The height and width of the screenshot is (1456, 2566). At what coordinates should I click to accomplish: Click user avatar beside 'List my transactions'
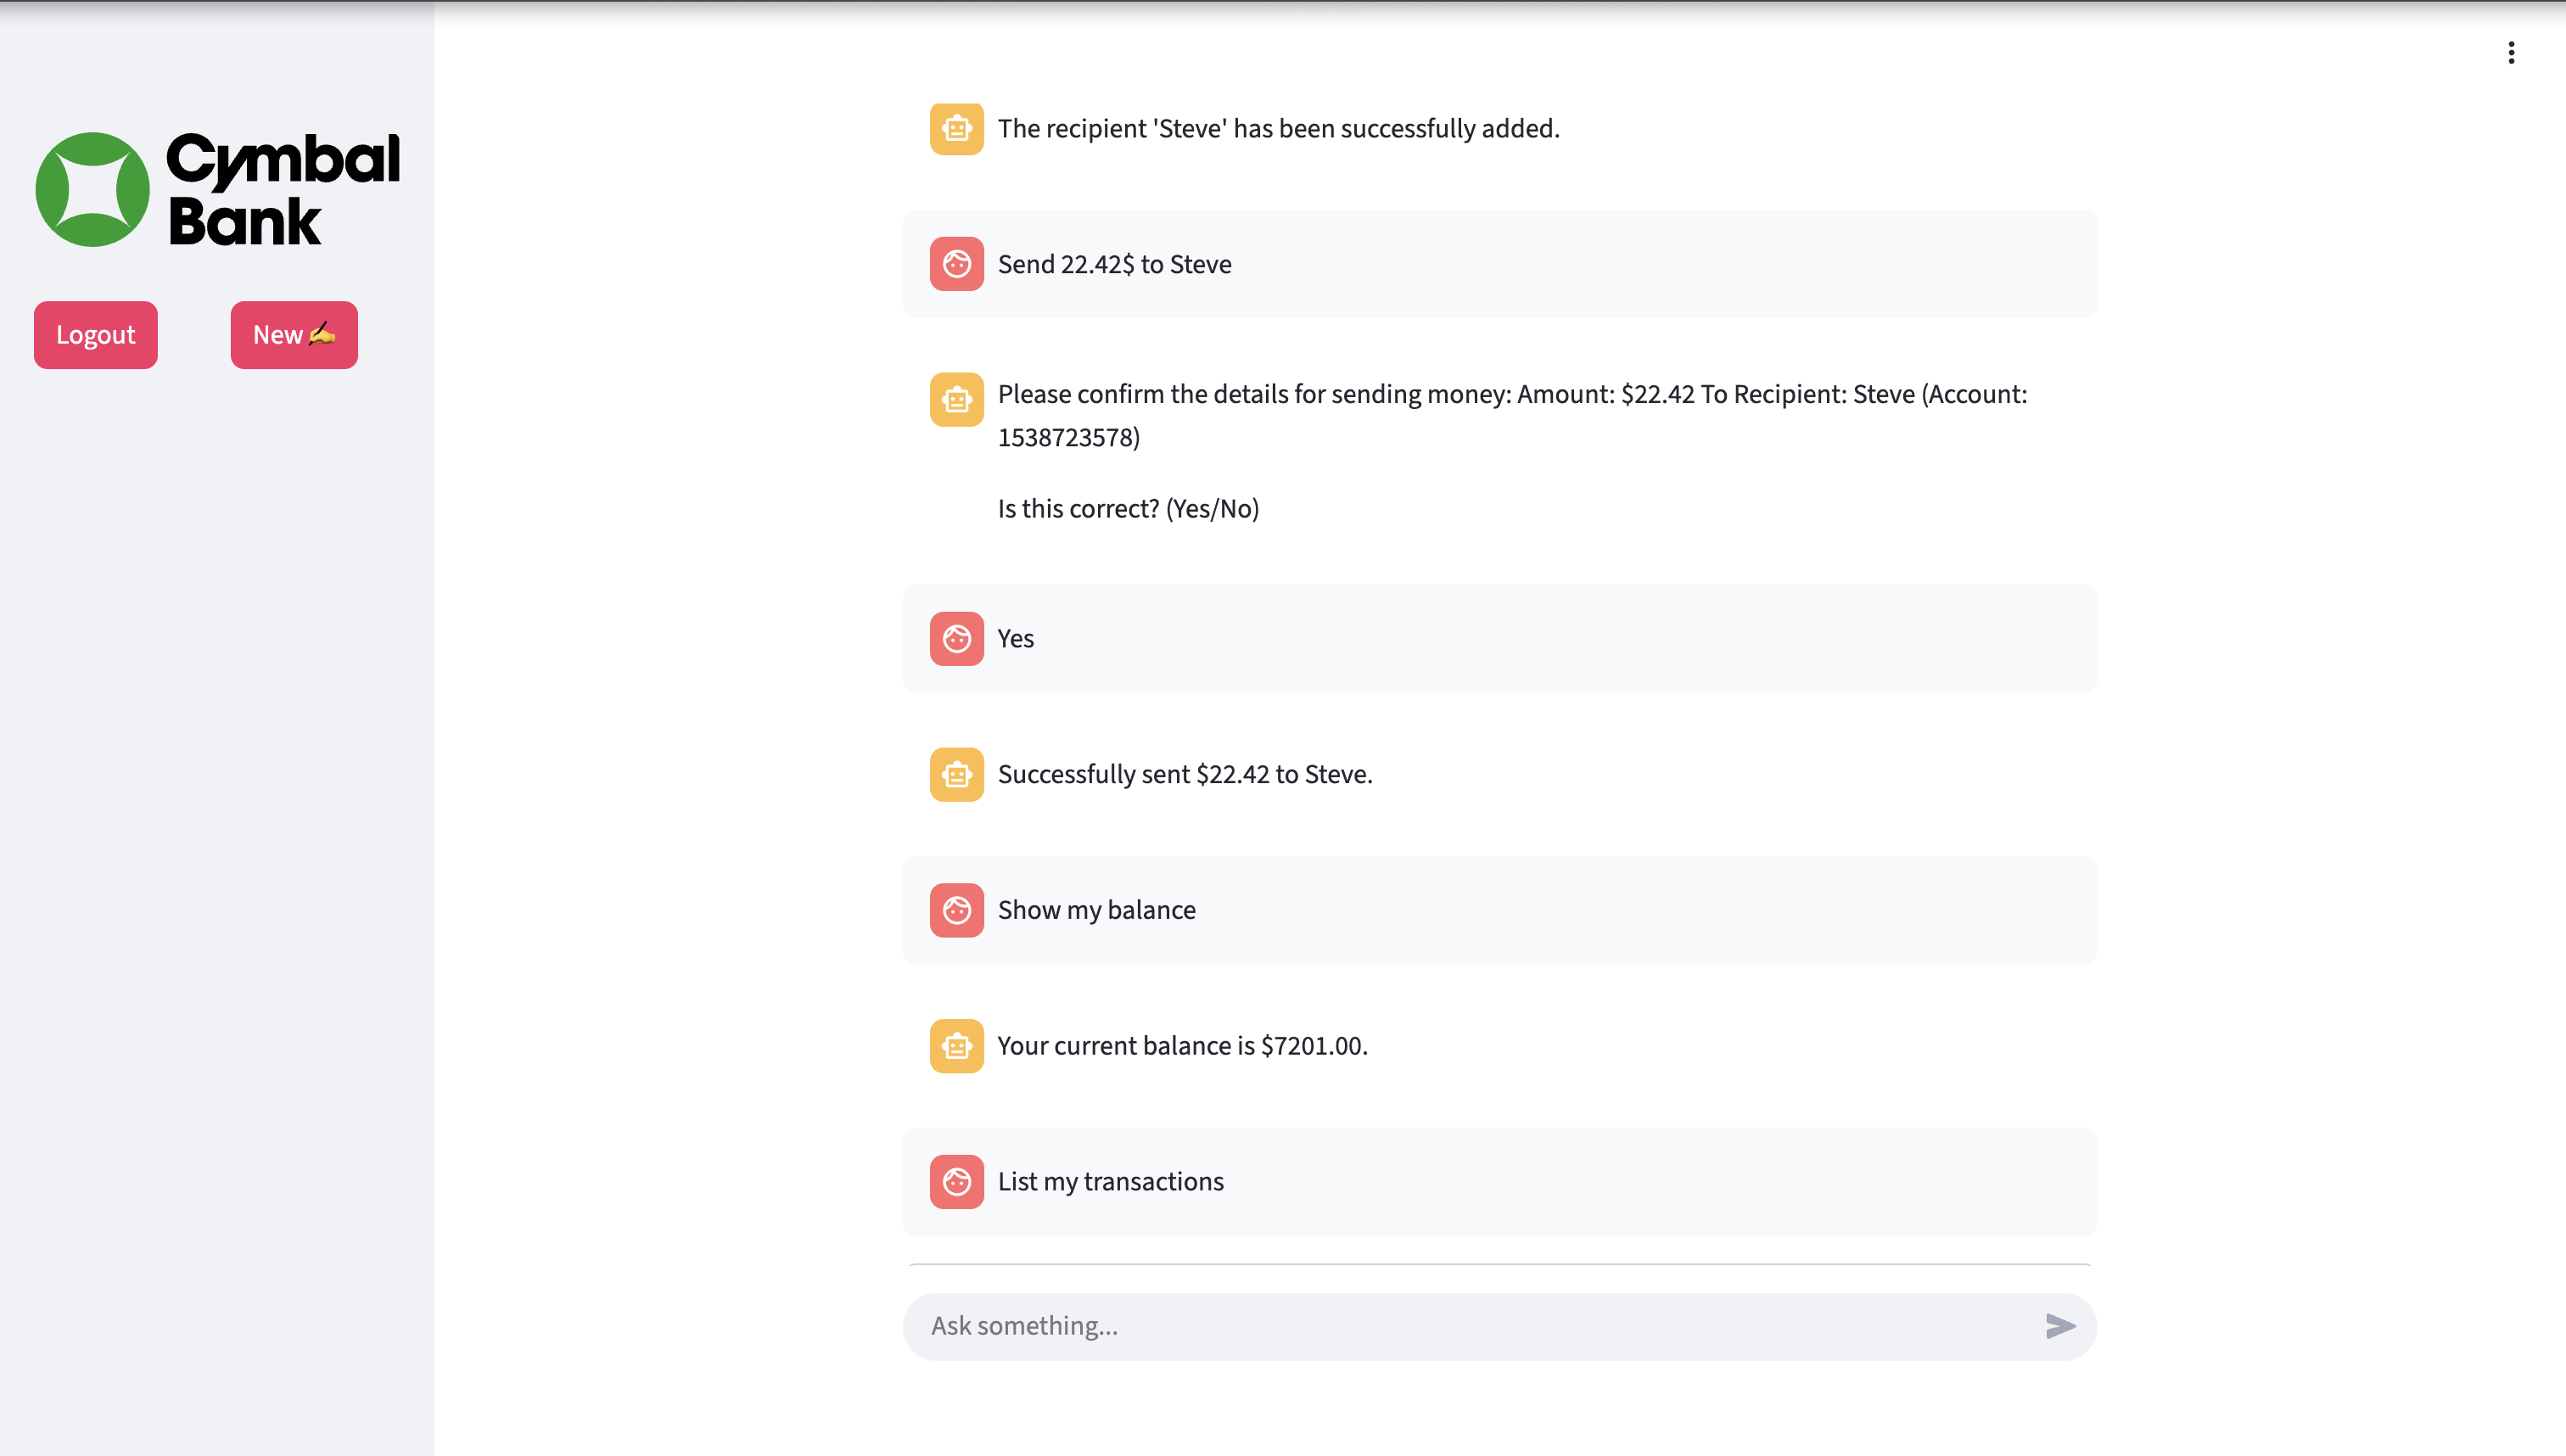[x=956, y=1182]
